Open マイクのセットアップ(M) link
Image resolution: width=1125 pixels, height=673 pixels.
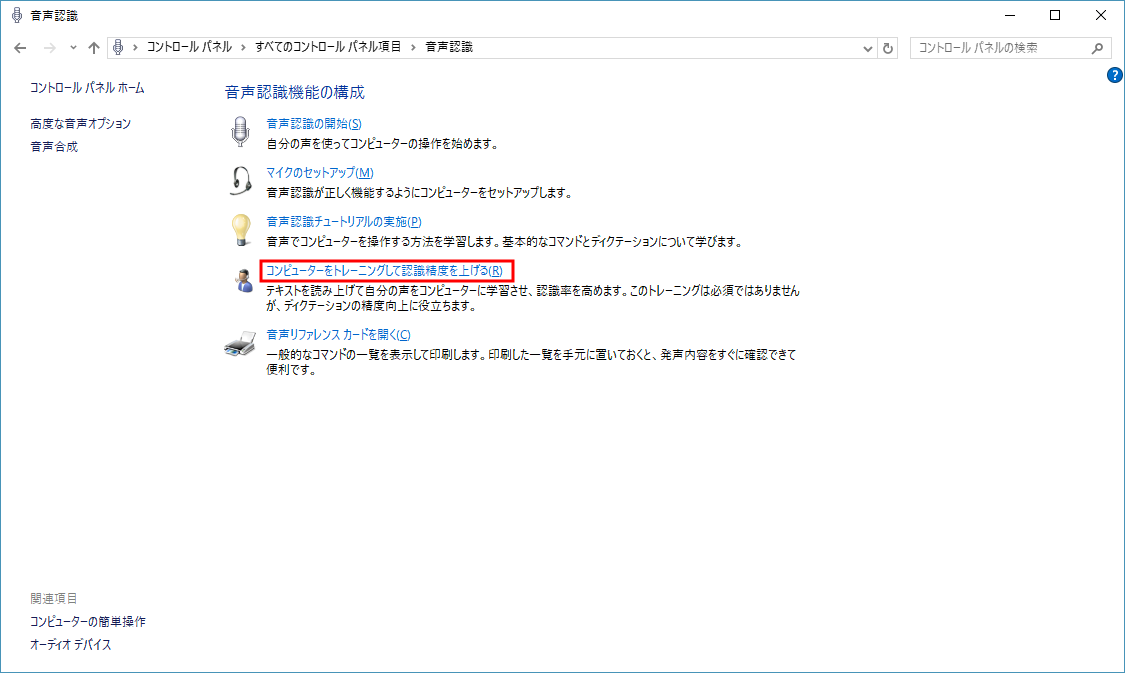click(x=320, y=172)
